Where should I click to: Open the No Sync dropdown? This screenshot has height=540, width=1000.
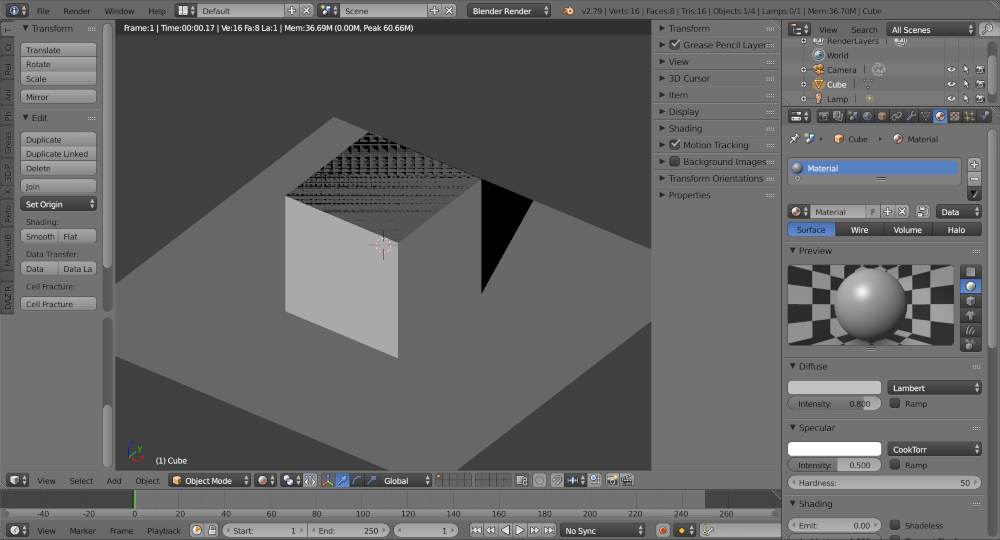click(603, 530)
